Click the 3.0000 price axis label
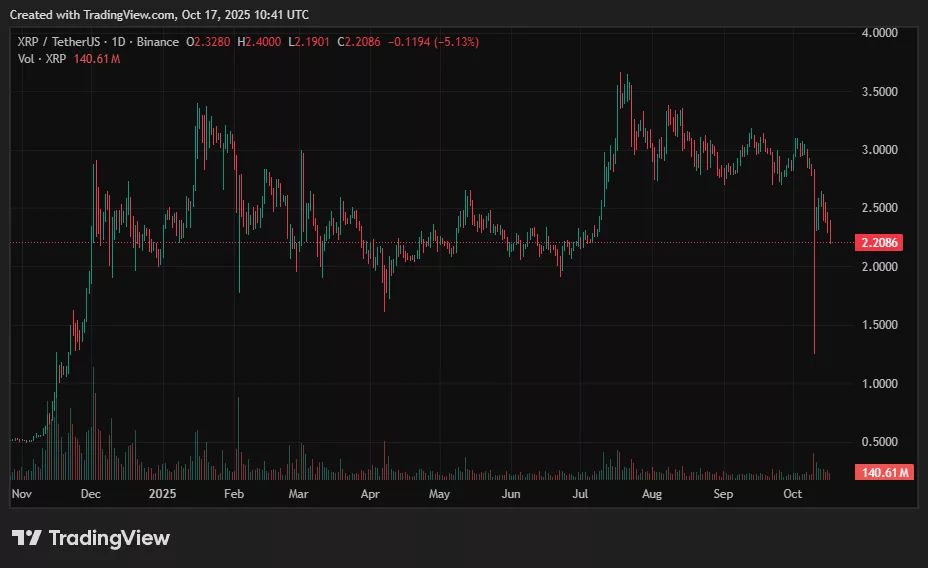This screenshot has width=928, height=568. (x=880, y=150)
